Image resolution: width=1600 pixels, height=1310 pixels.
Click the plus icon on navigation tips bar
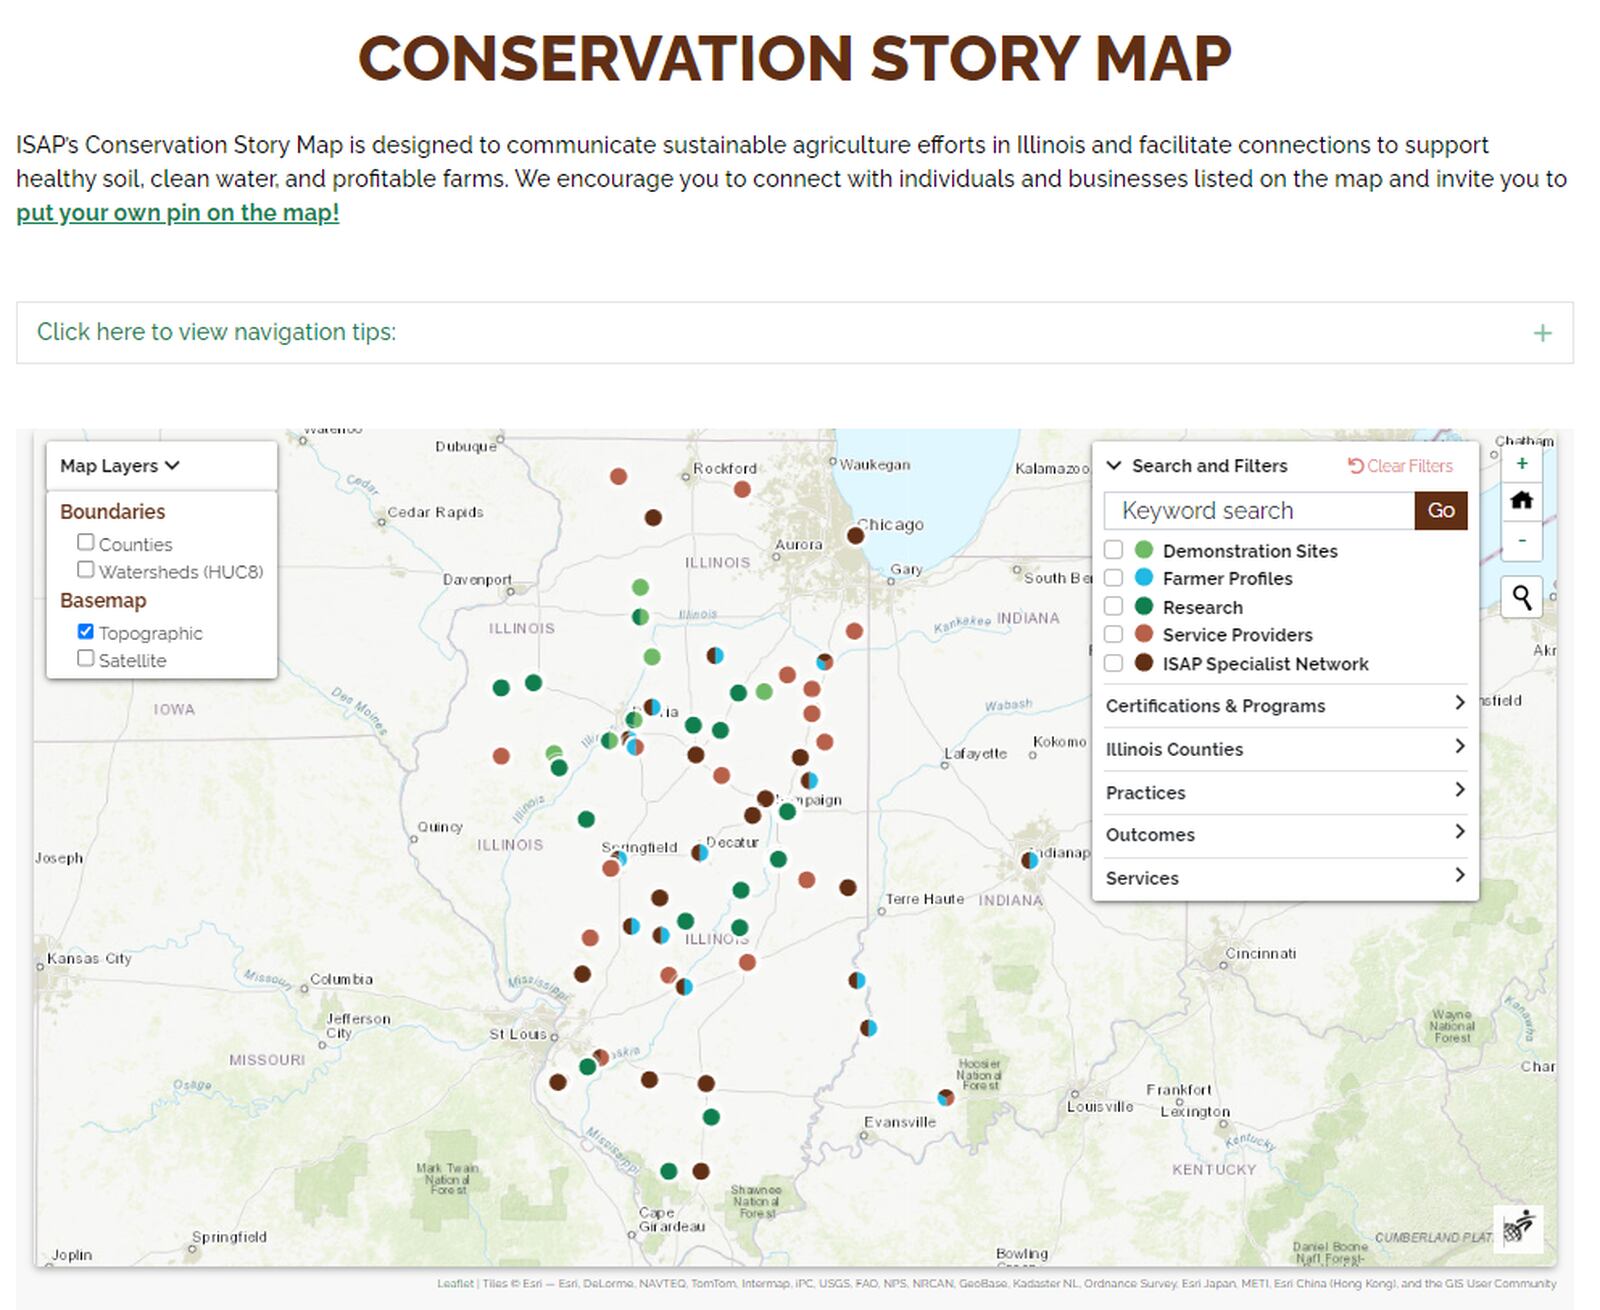click(1543, 331)
